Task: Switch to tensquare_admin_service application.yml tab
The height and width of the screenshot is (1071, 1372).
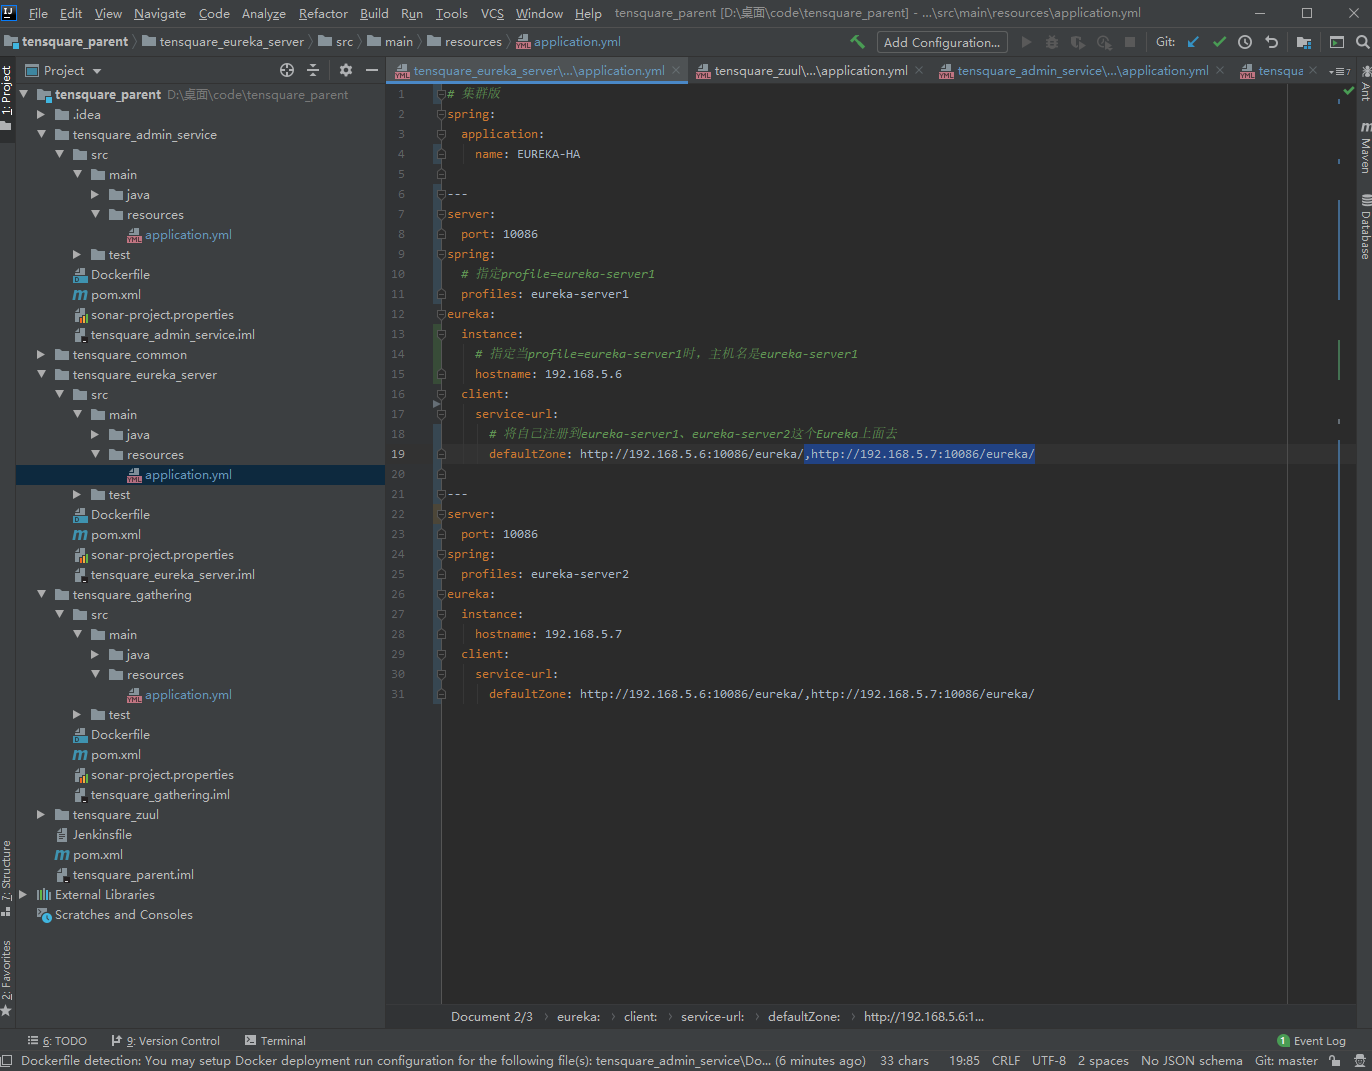Action: click(x=1082, y=70)
